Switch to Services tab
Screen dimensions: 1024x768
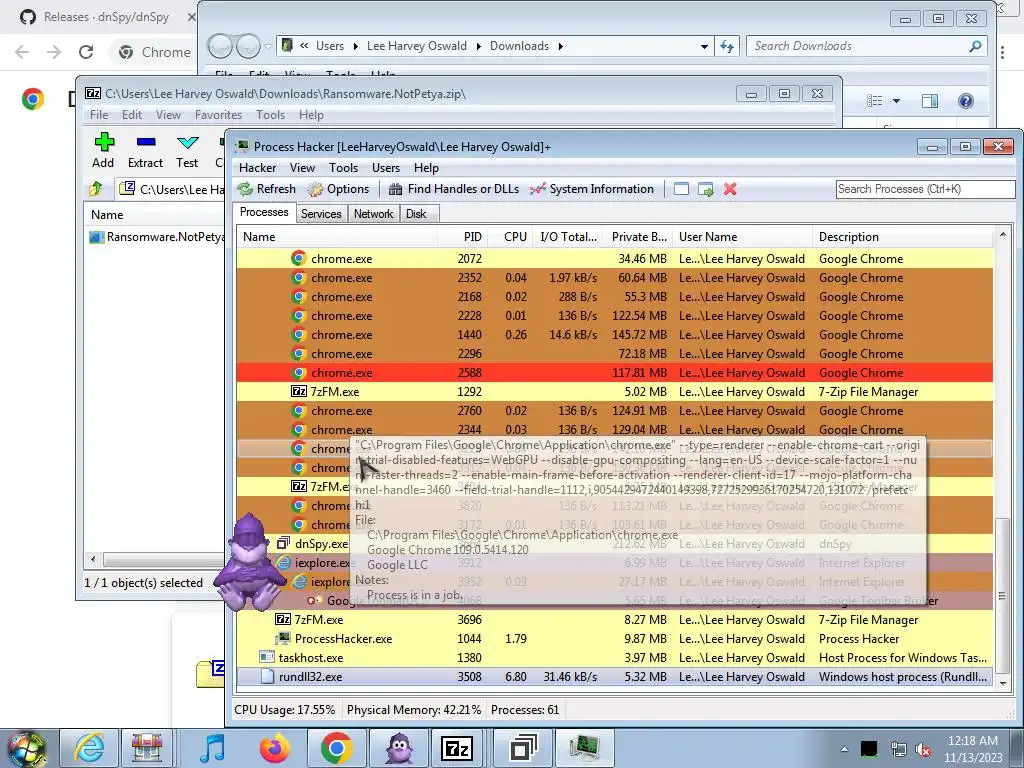(x=321, y=214)
